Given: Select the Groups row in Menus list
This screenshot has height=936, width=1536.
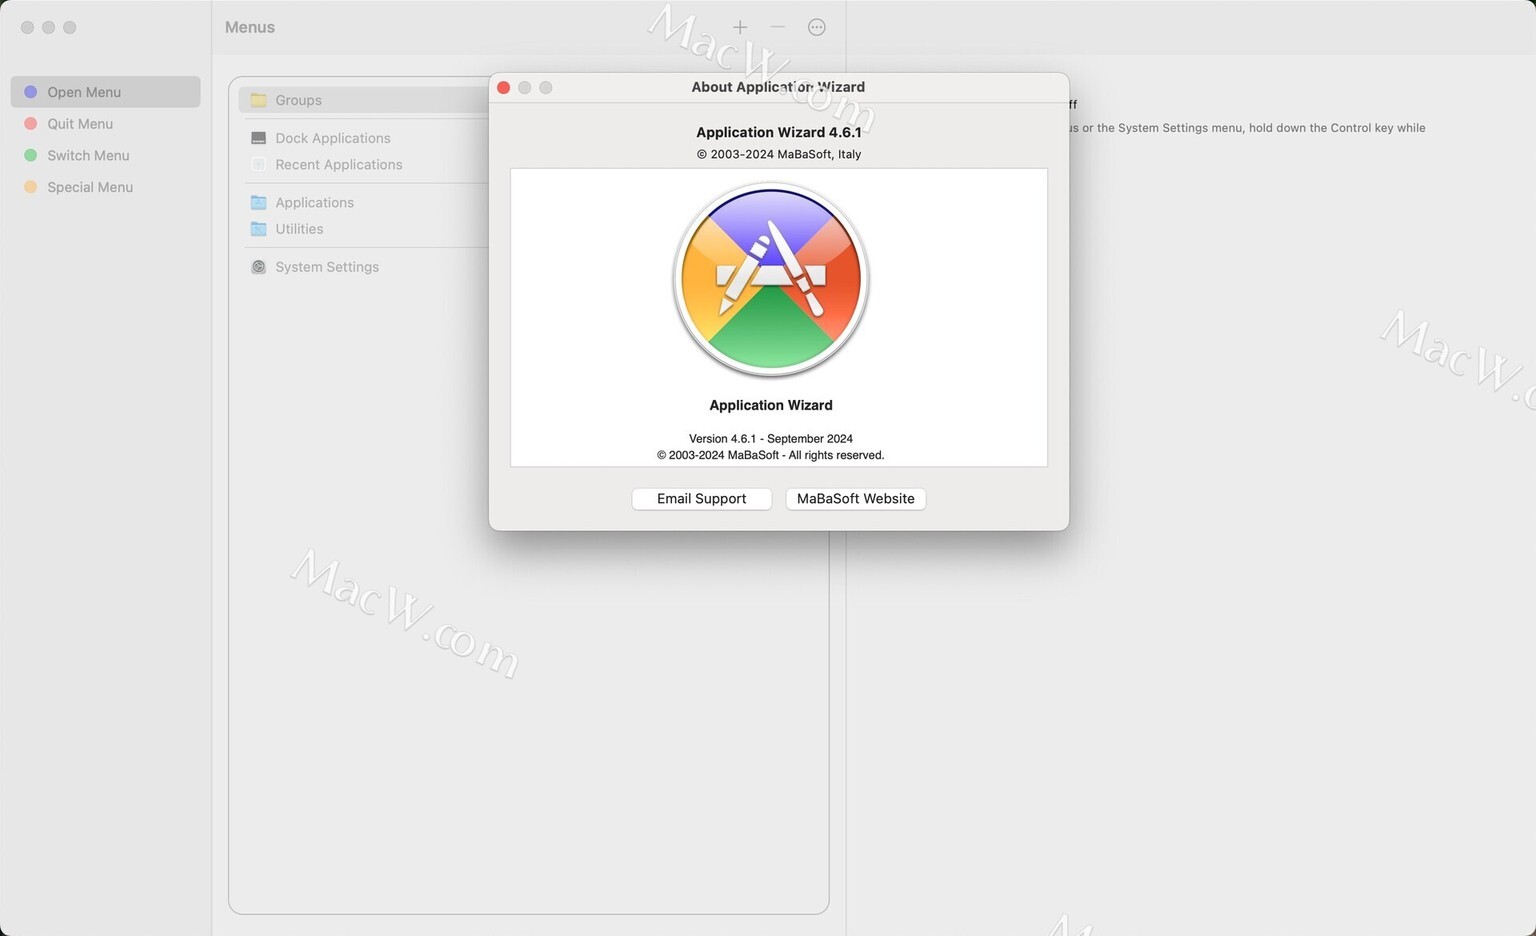Looking at the screenshot, I should pos(364,100).
